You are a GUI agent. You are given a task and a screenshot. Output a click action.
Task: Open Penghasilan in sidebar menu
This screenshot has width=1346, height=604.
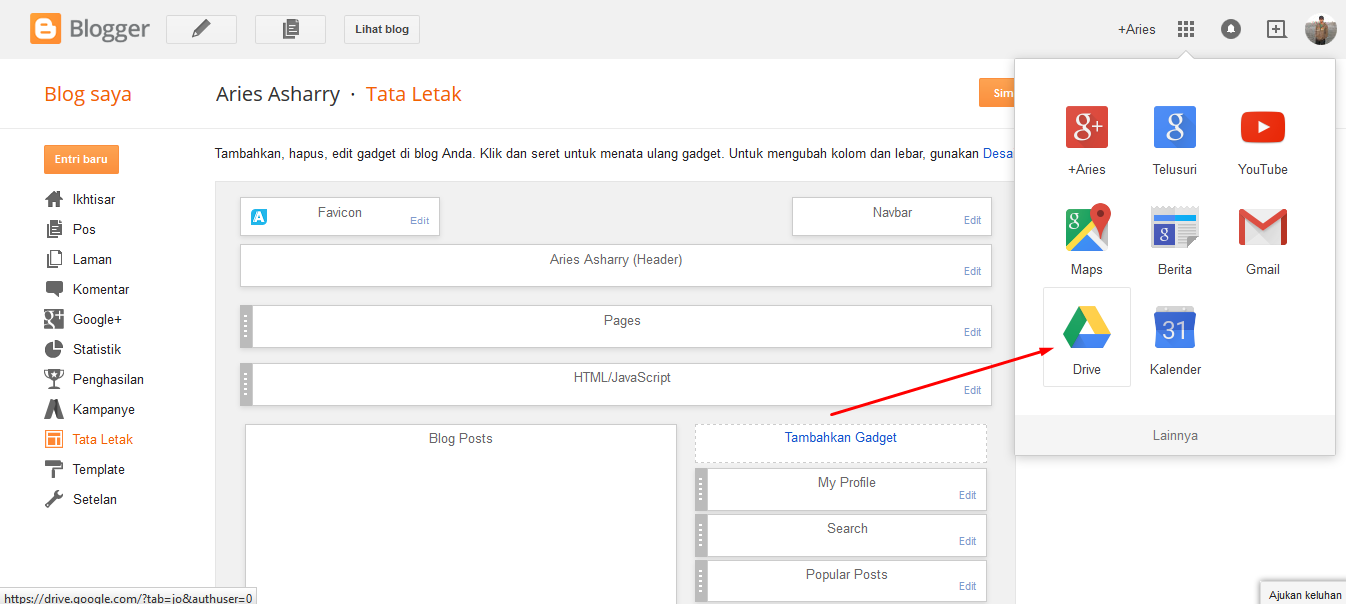tap(108, 379)
